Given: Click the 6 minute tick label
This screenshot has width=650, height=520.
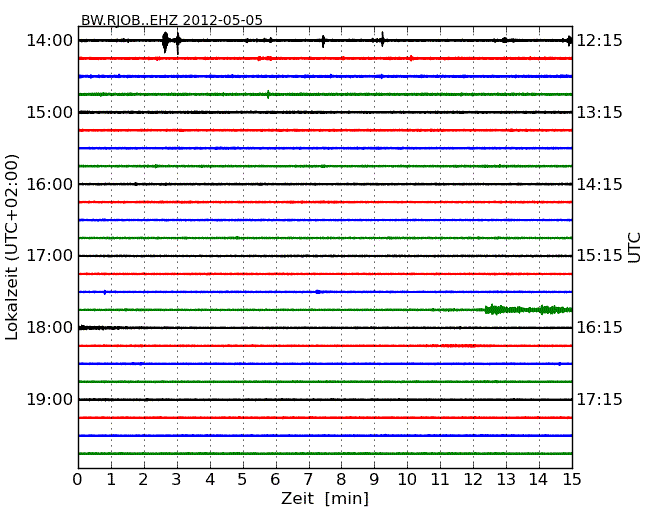Looking at the screenshot, I should 275,480.
